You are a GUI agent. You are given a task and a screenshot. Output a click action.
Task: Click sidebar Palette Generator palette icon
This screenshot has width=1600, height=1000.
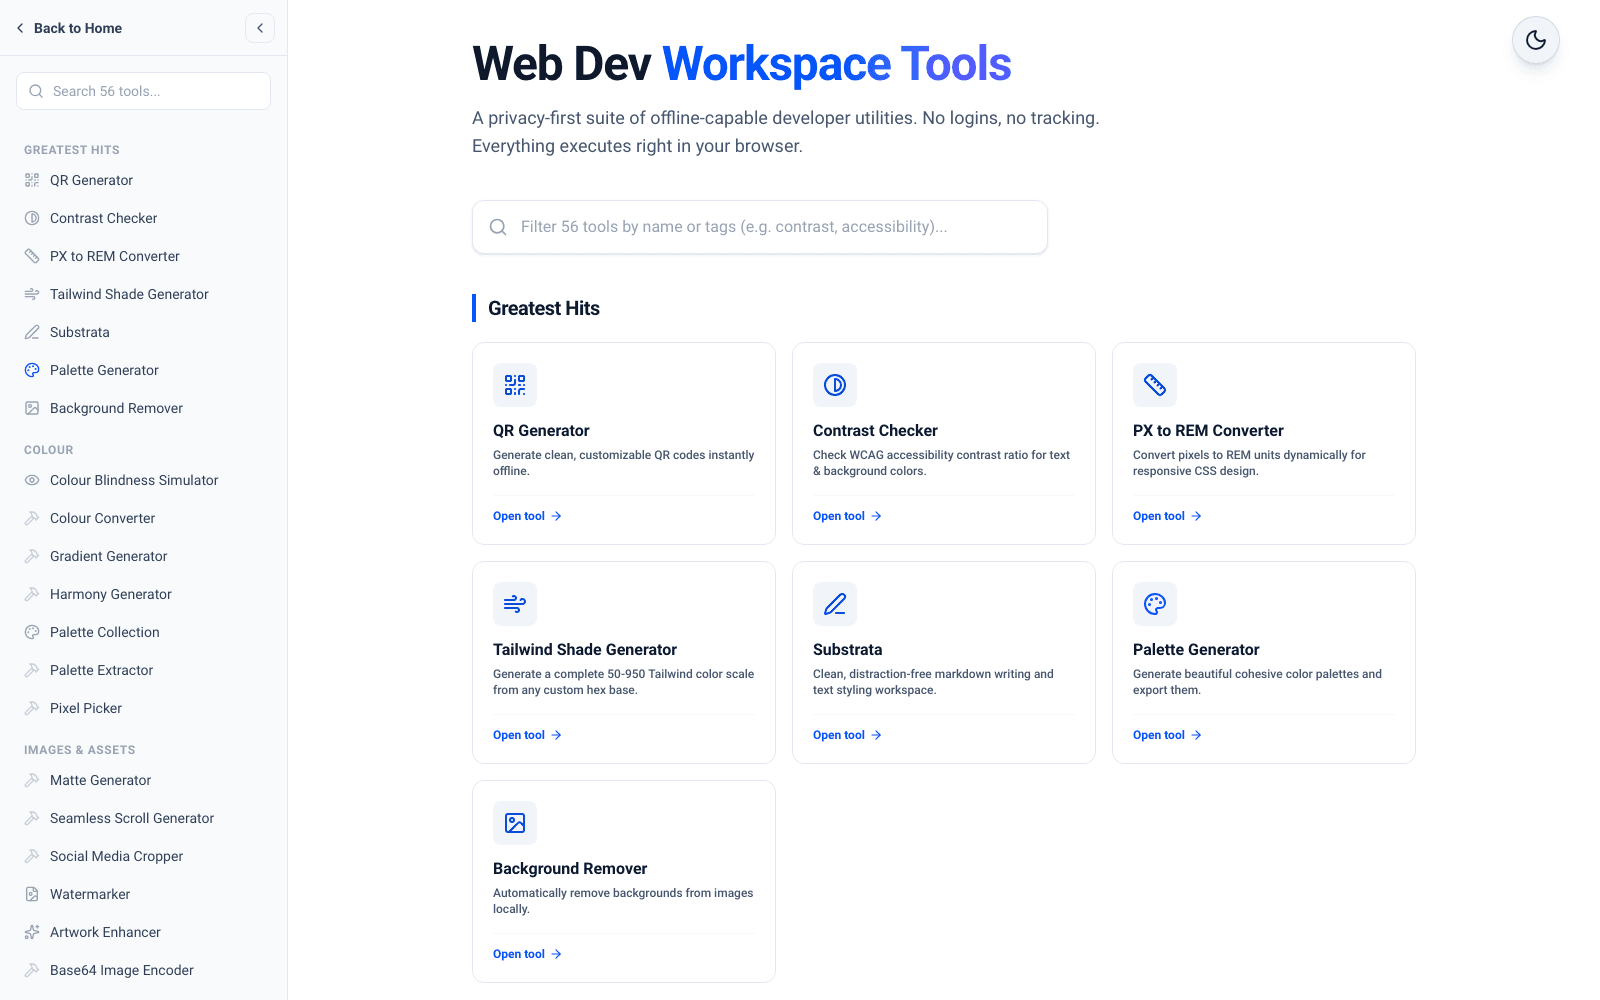coord(32,370)
